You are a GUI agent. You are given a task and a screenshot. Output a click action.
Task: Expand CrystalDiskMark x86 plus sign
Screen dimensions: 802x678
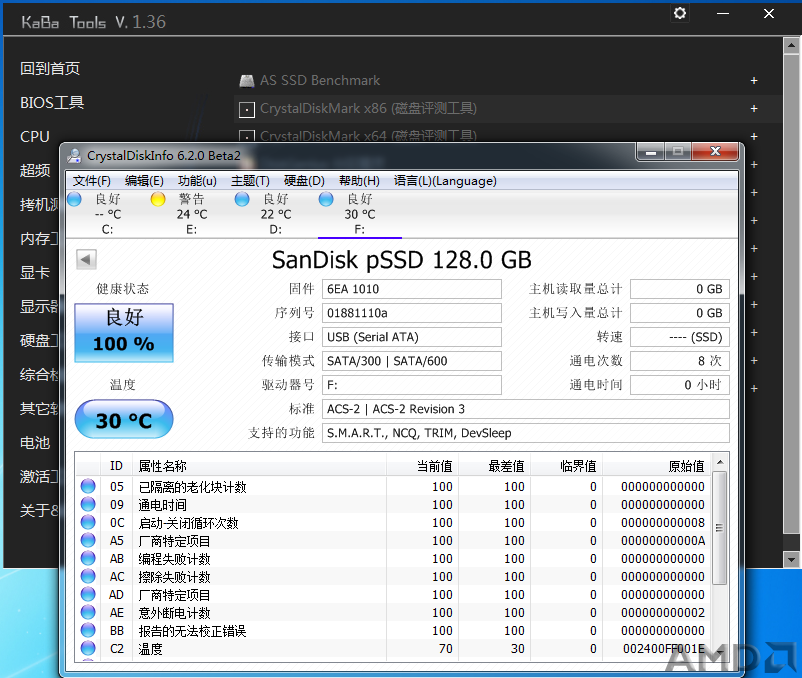pyautogui.click(x=754, y=109)
